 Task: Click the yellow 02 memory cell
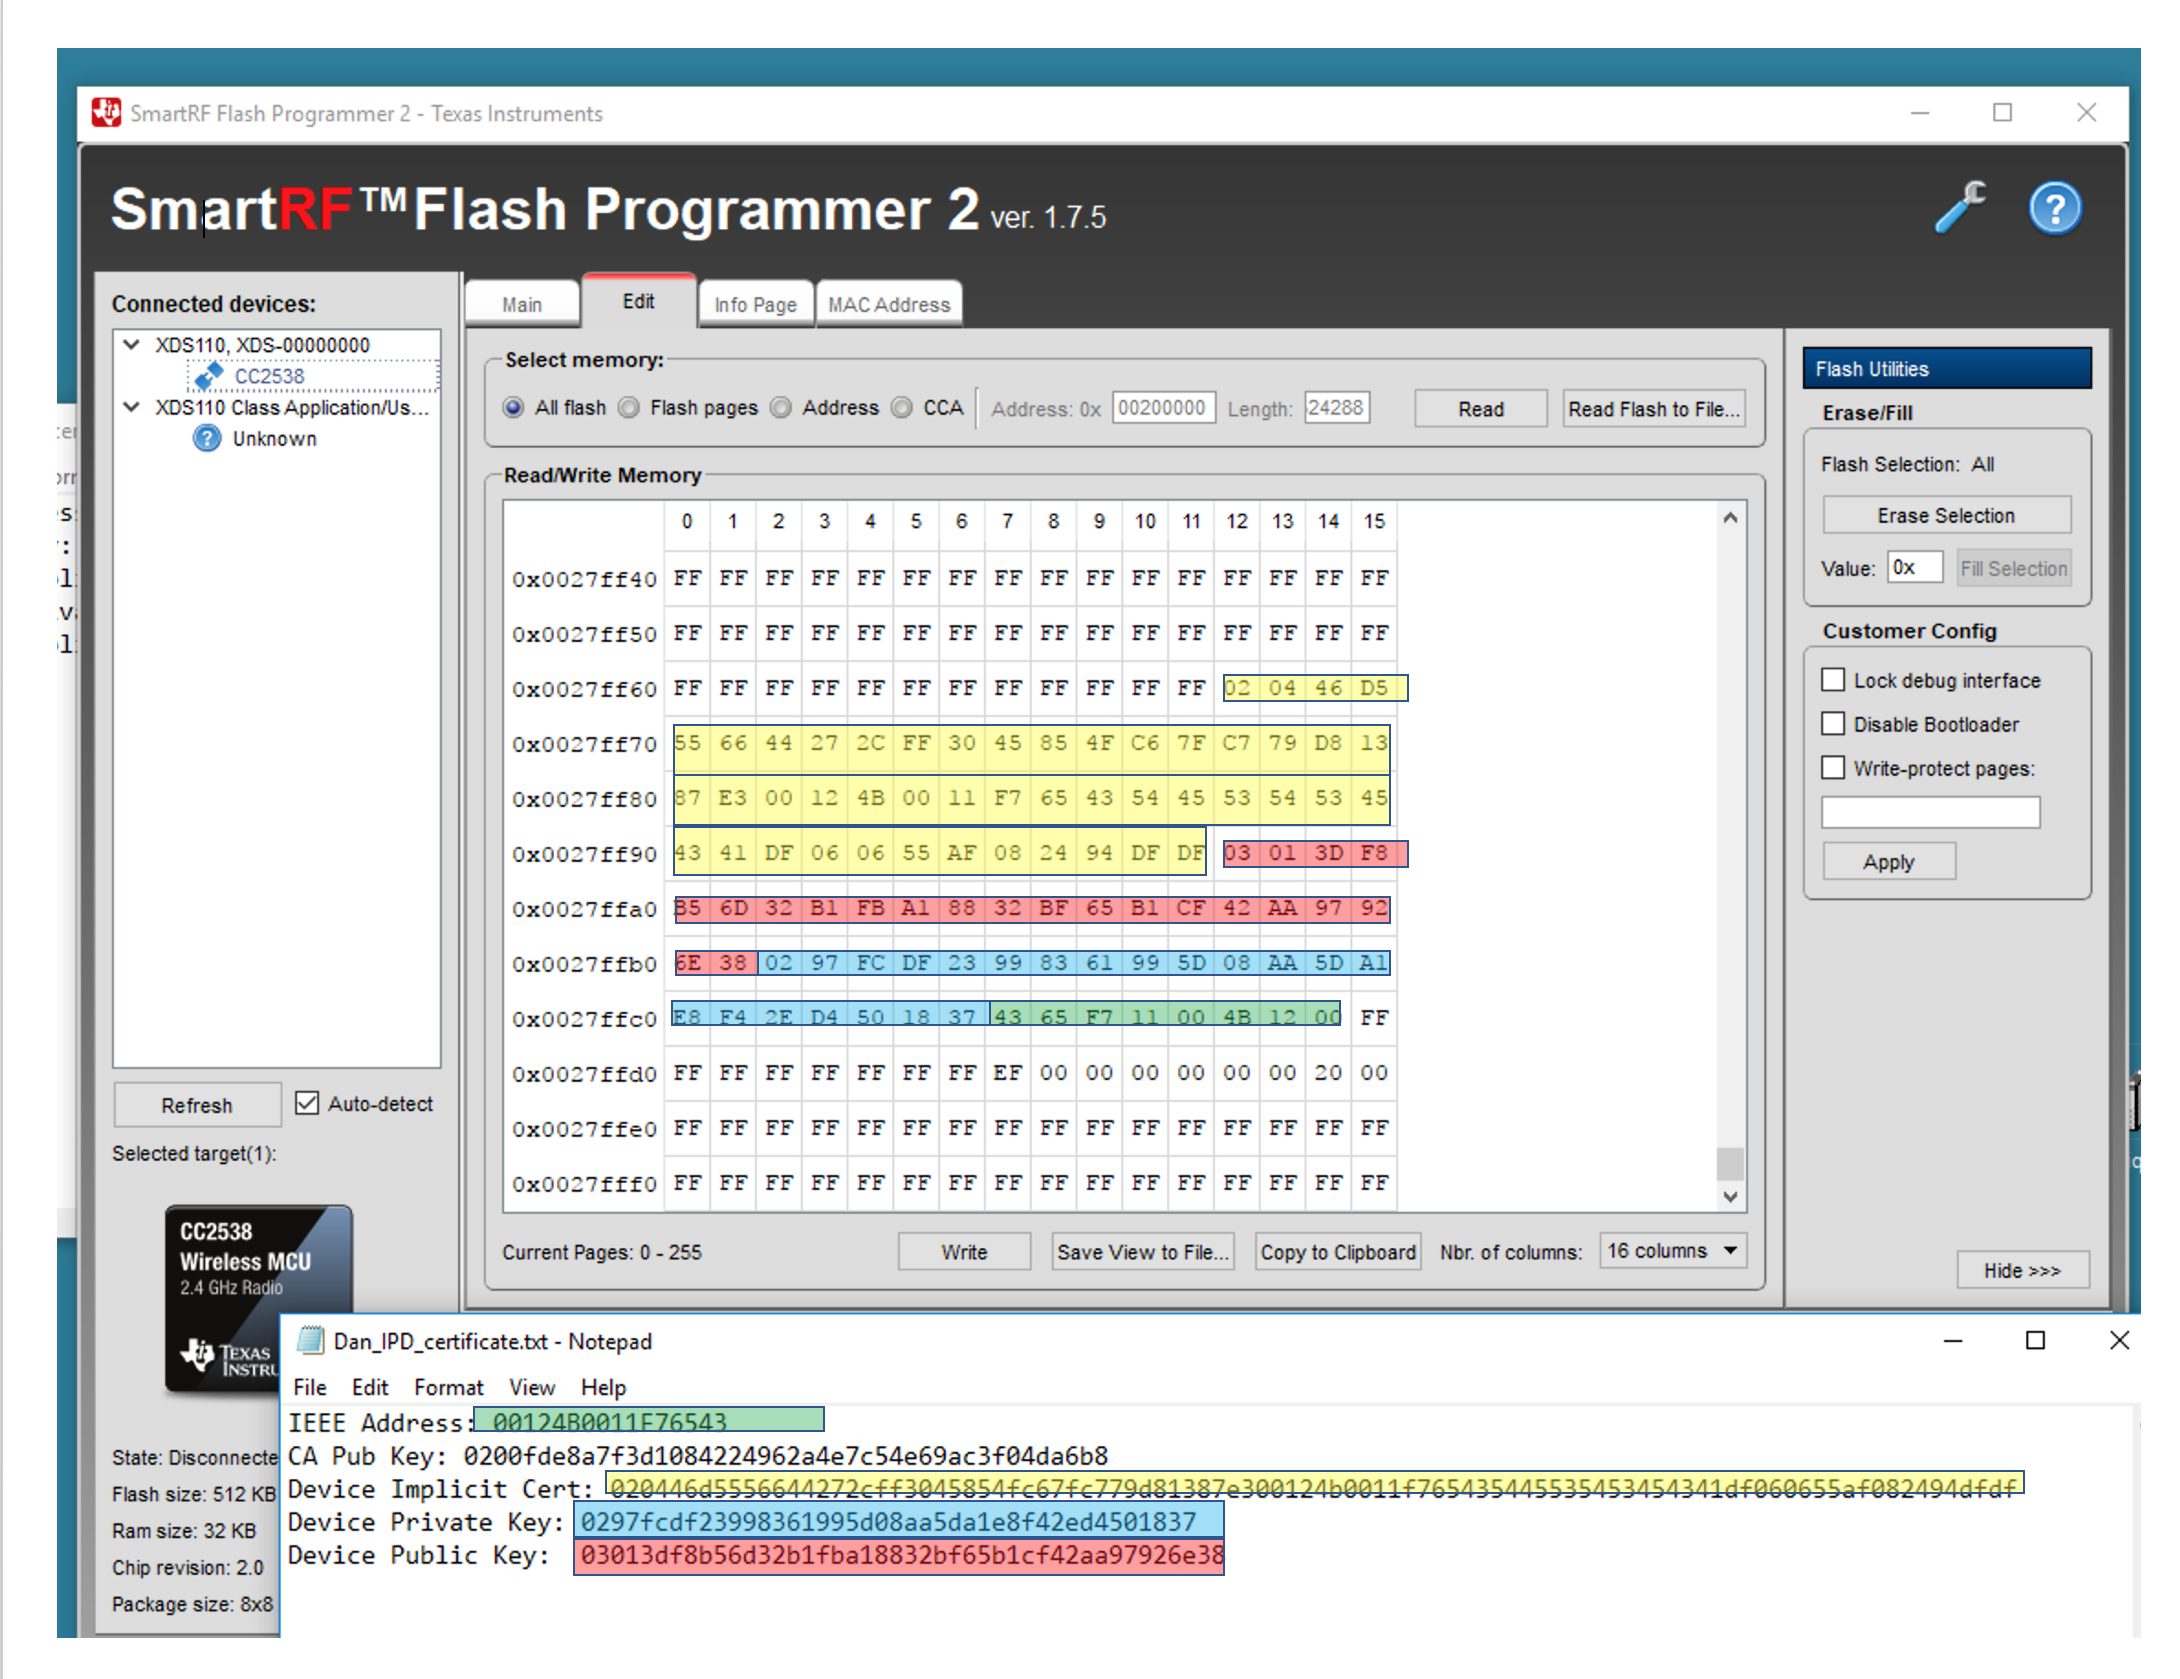pyautogui.click(x=1237, y=688)
